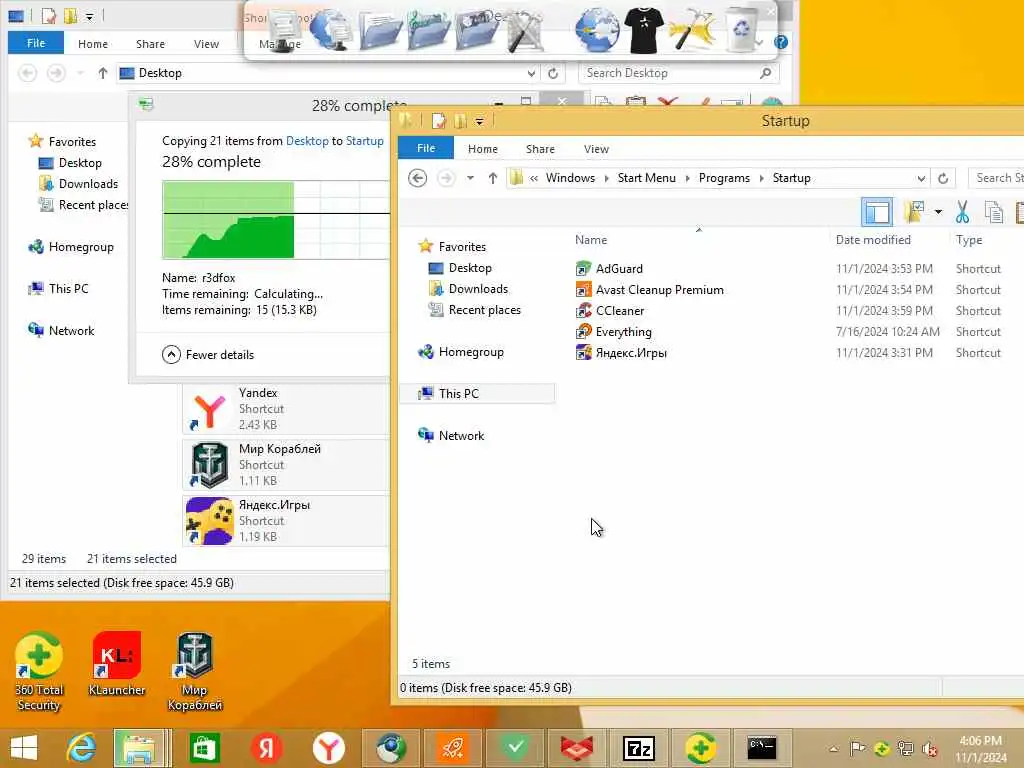Switch to View tab in Startup window

pos(596,149)
